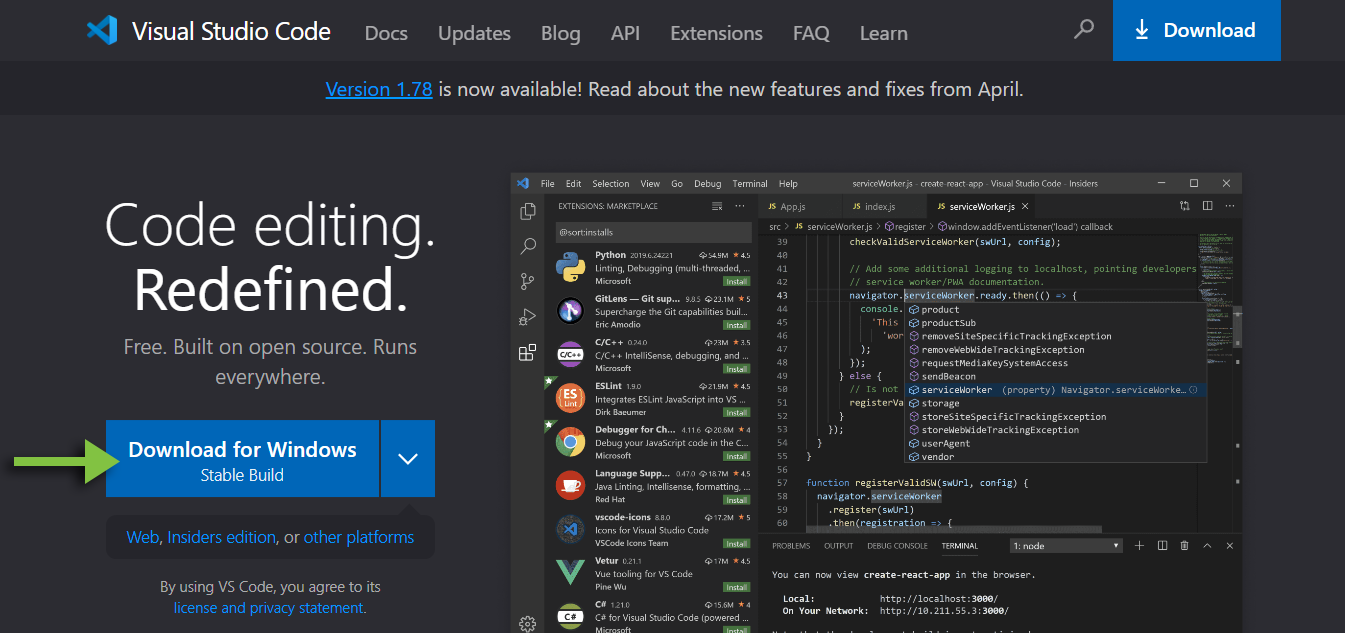
Task: Click the new terminal plus icon
Action: 1139,546
